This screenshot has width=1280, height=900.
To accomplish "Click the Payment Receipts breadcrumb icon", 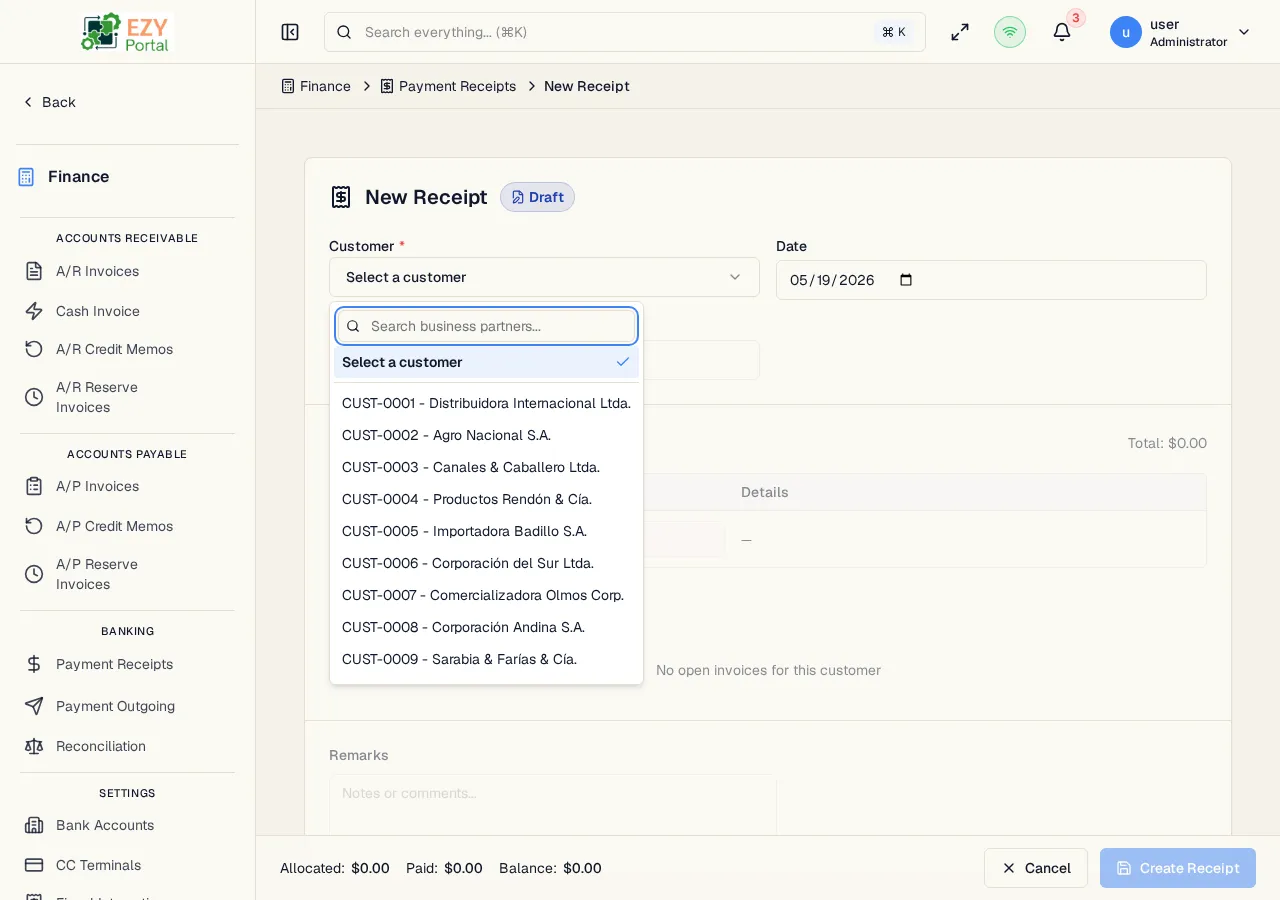I will (x=387, y=86).
